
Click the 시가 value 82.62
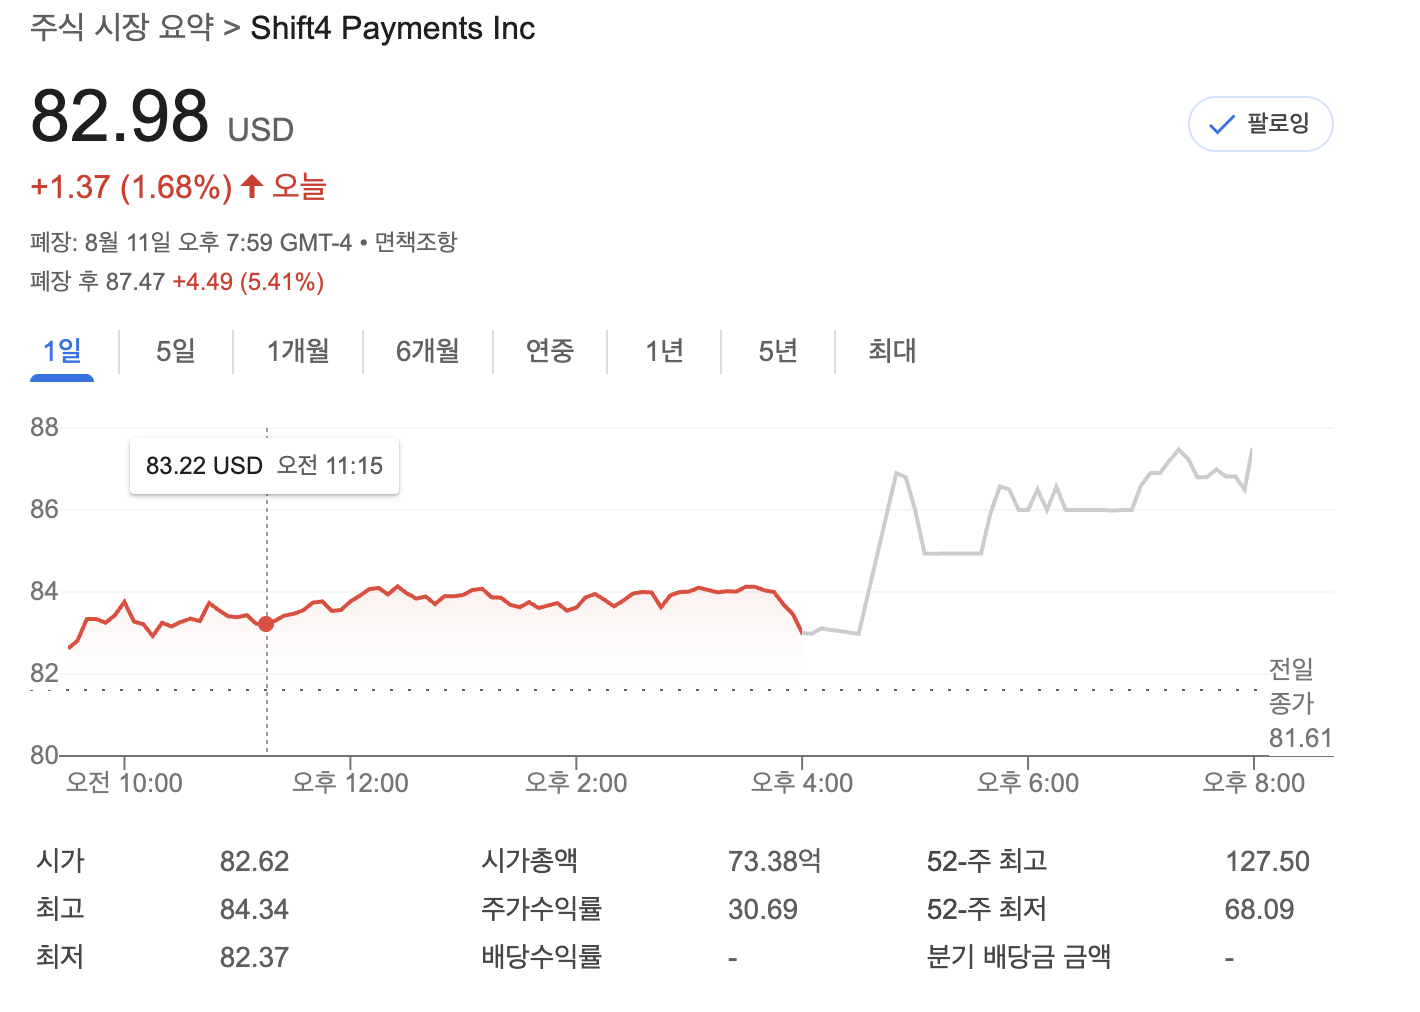pos(254,861)
